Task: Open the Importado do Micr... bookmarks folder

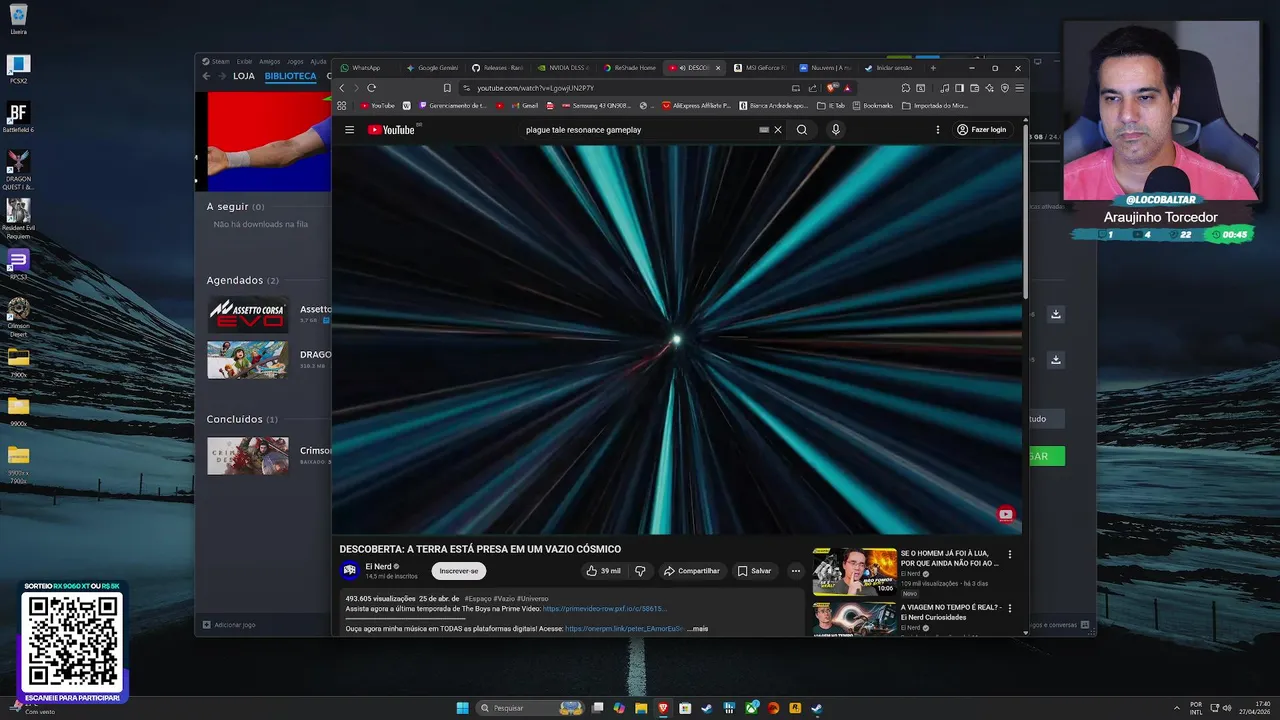Action: pyautogui.click(x=935, y=105)
